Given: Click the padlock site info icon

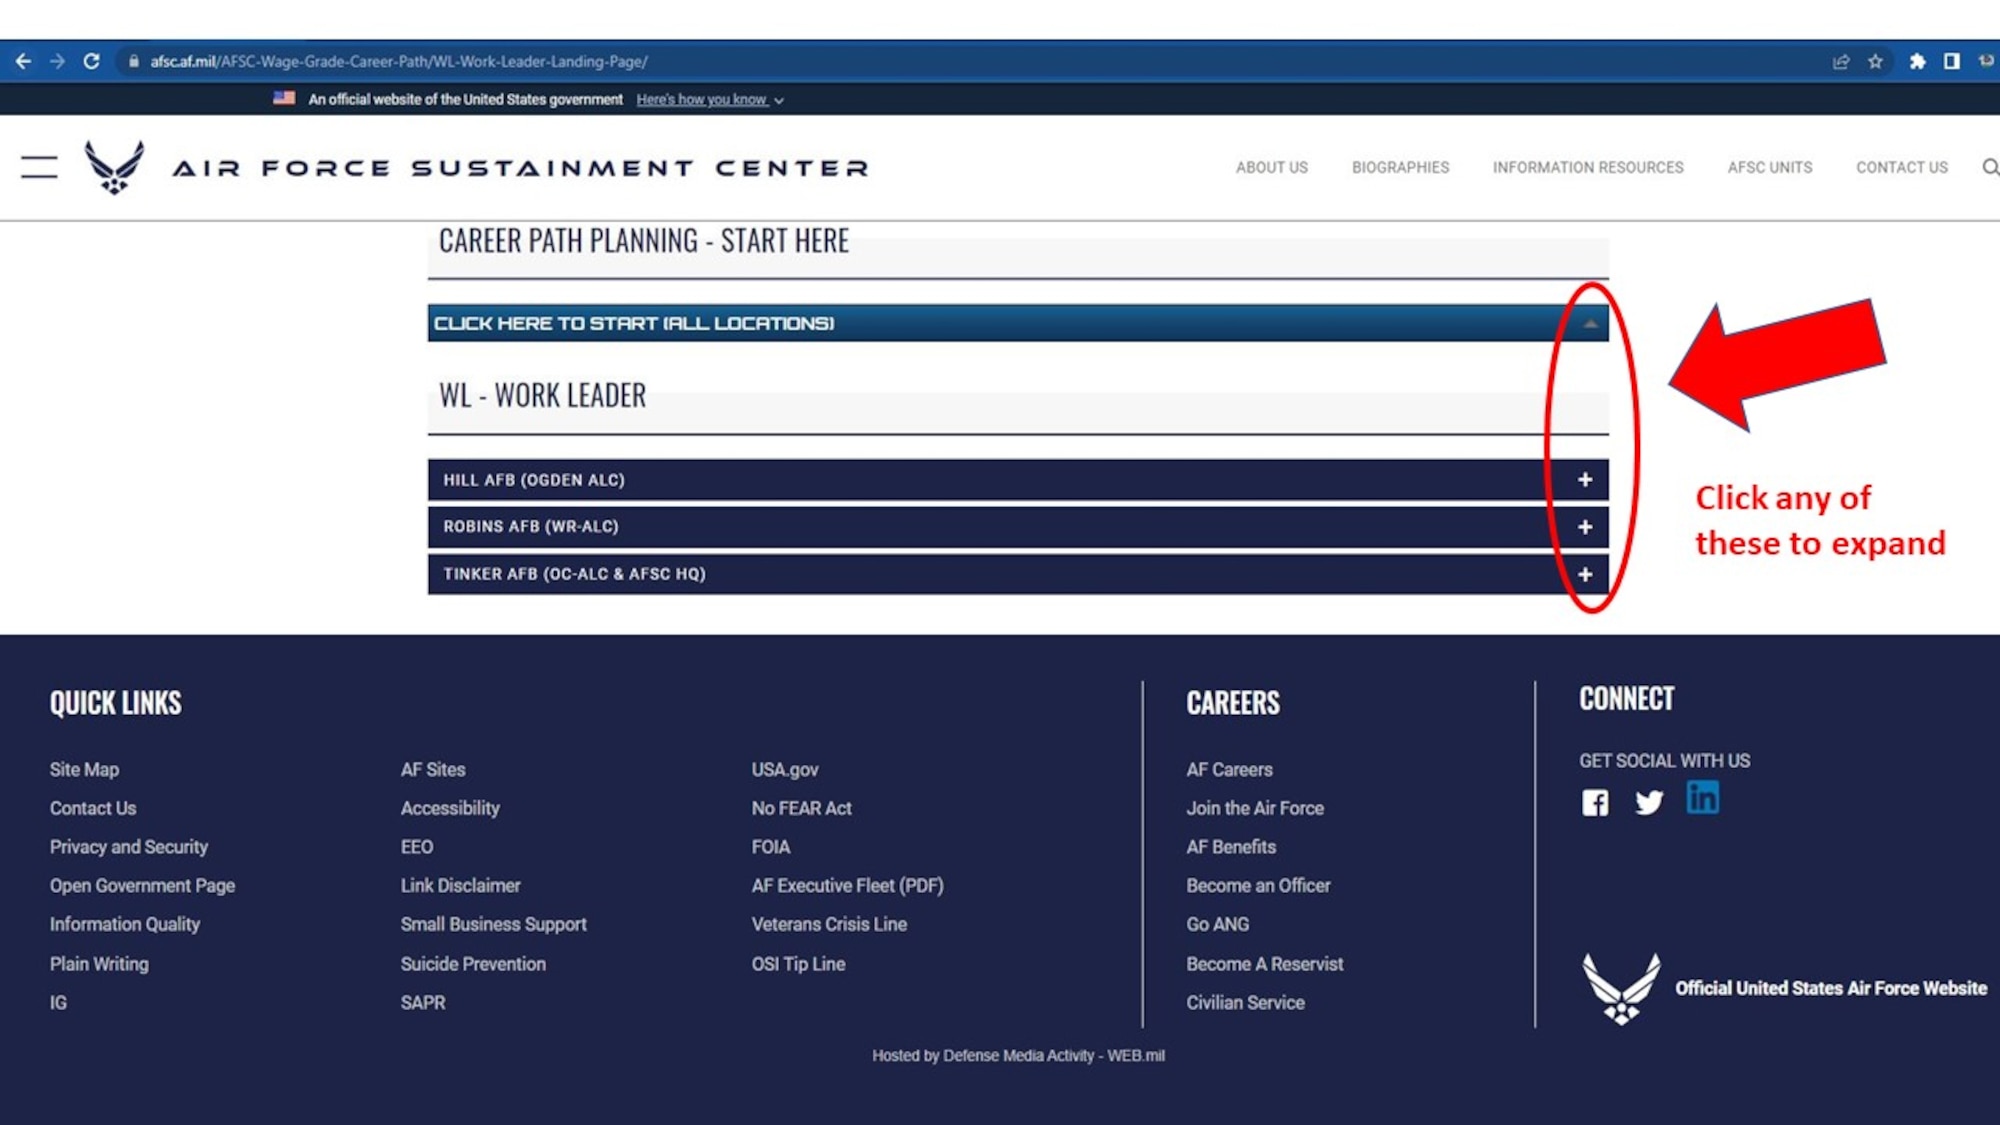Looking at the screenshot, I should (134, 61).
